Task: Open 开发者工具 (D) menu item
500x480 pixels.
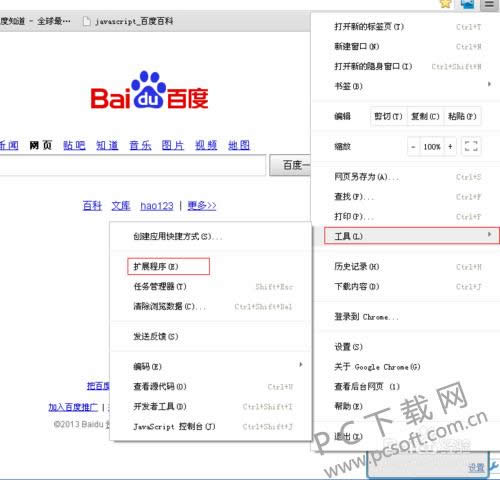Action: tap(211, 406)
